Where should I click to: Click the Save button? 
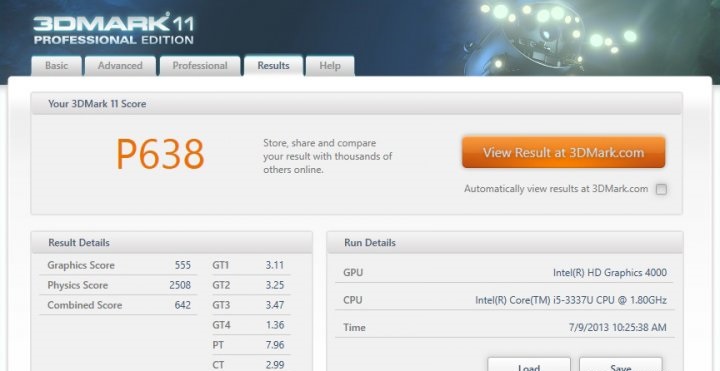[x=620, y=365]
